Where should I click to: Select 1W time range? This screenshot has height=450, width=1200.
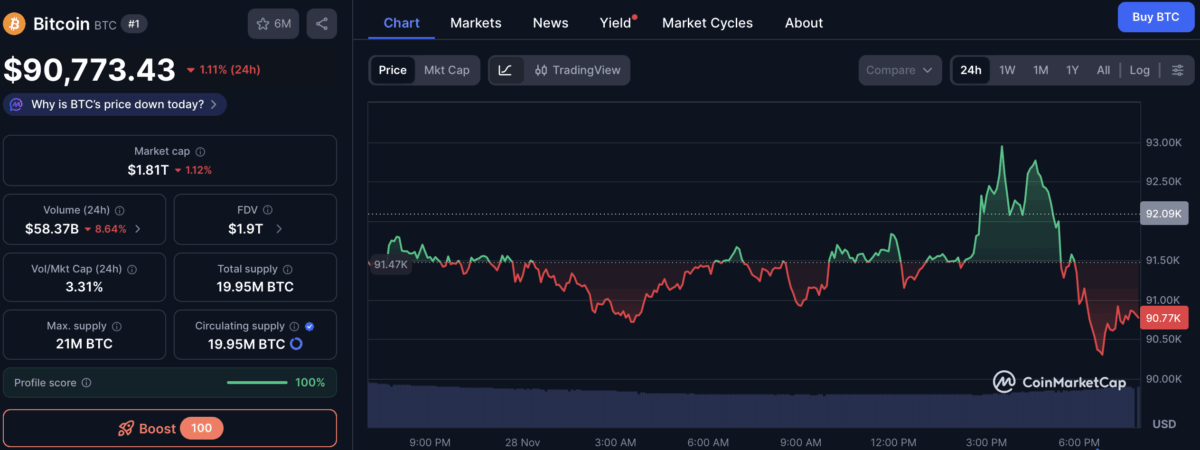(x=1007, y=70)
